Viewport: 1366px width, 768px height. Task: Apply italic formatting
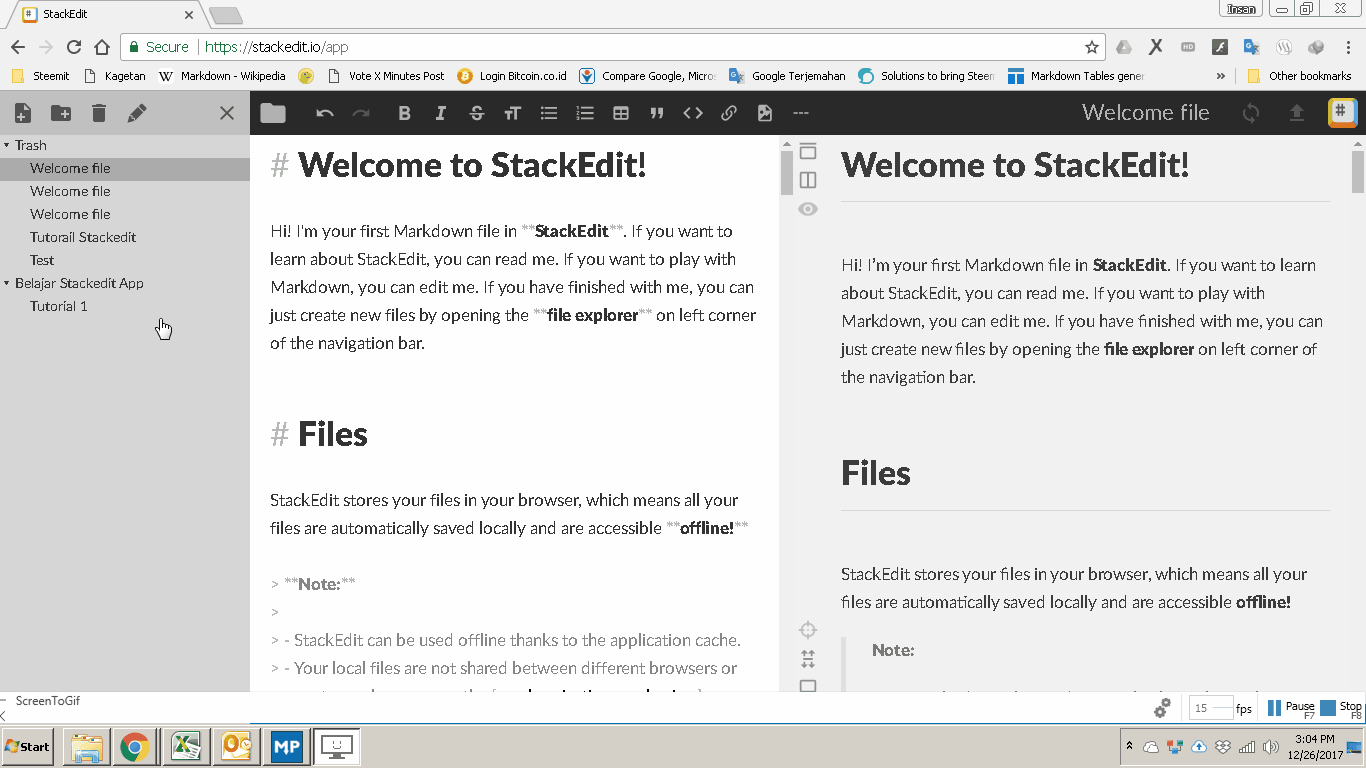[441, 113]
